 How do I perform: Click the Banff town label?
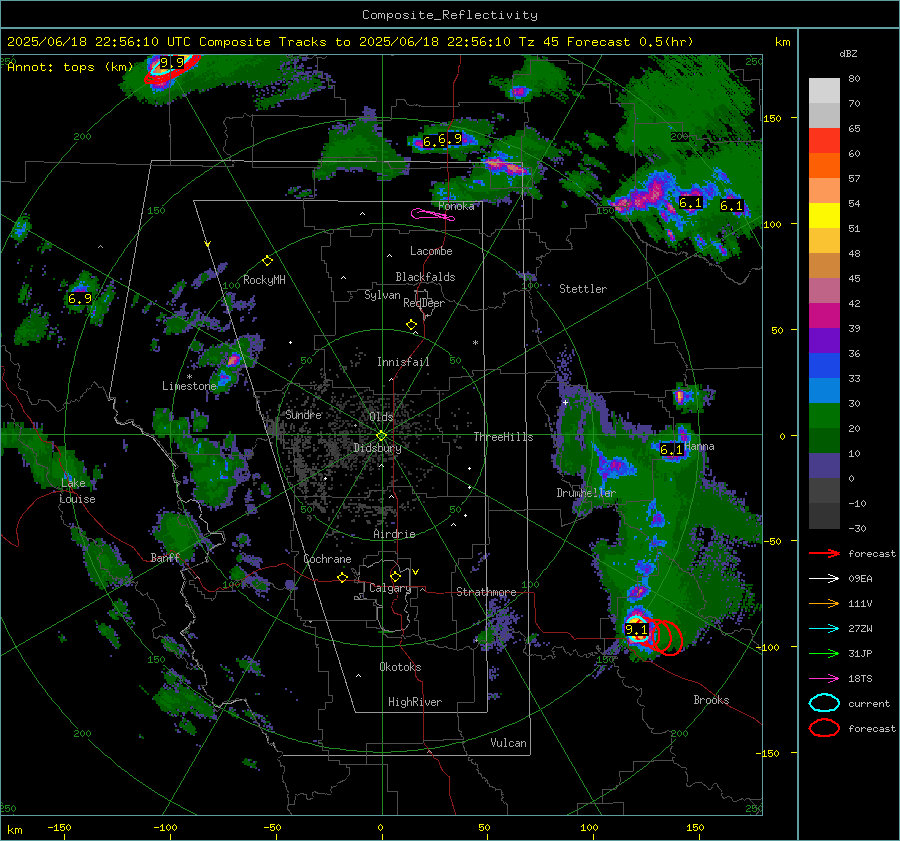pos(165,557)
